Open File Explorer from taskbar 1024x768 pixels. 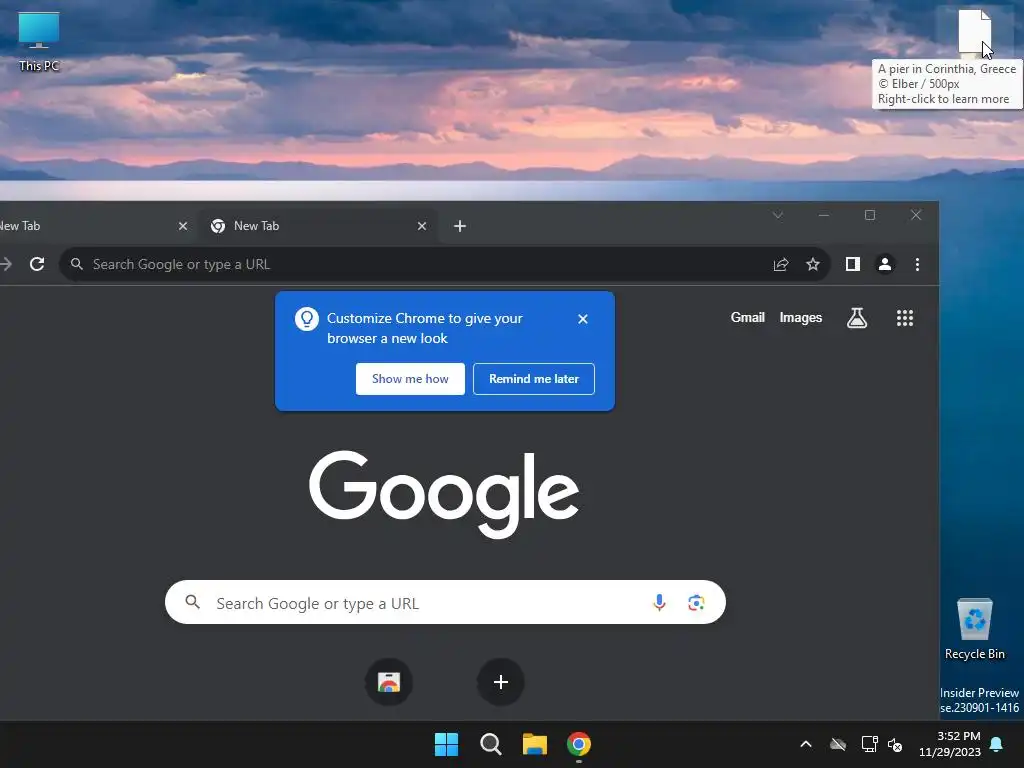(x=534, y=744)
